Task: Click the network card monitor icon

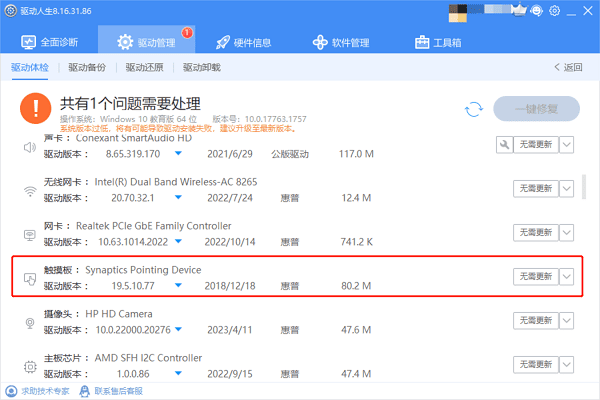Action: (30, 235)
